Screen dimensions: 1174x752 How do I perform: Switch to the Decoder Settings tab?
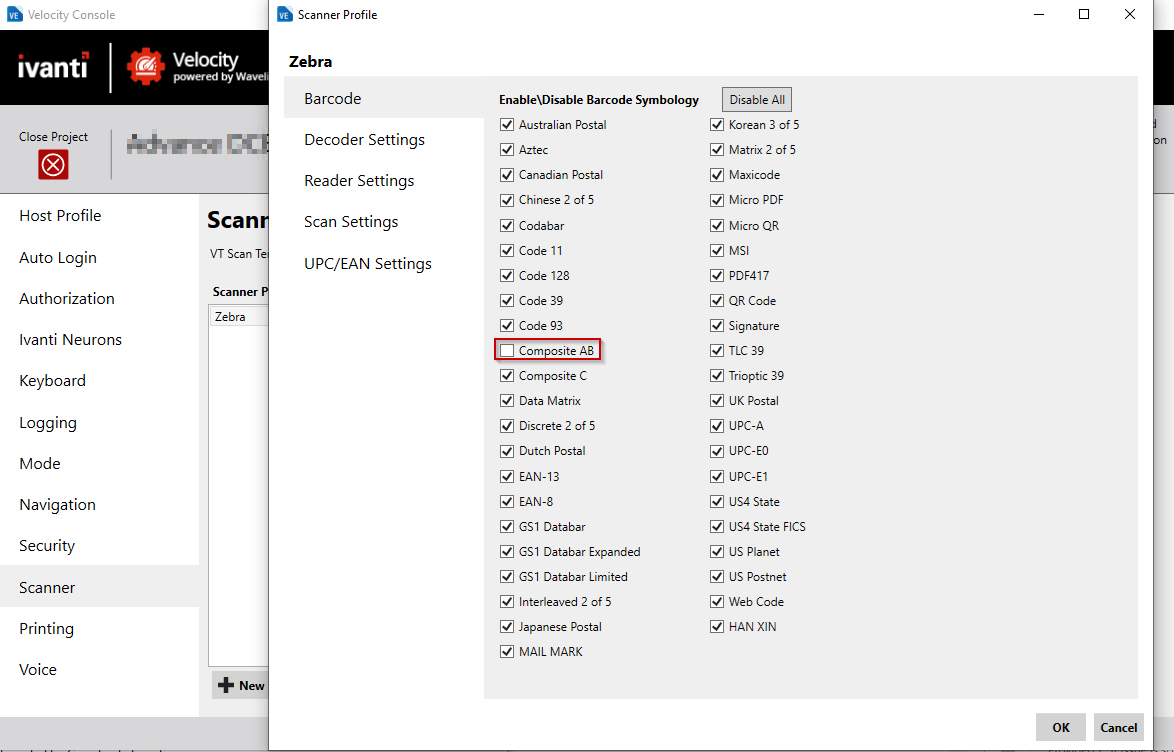click(364, 139)
